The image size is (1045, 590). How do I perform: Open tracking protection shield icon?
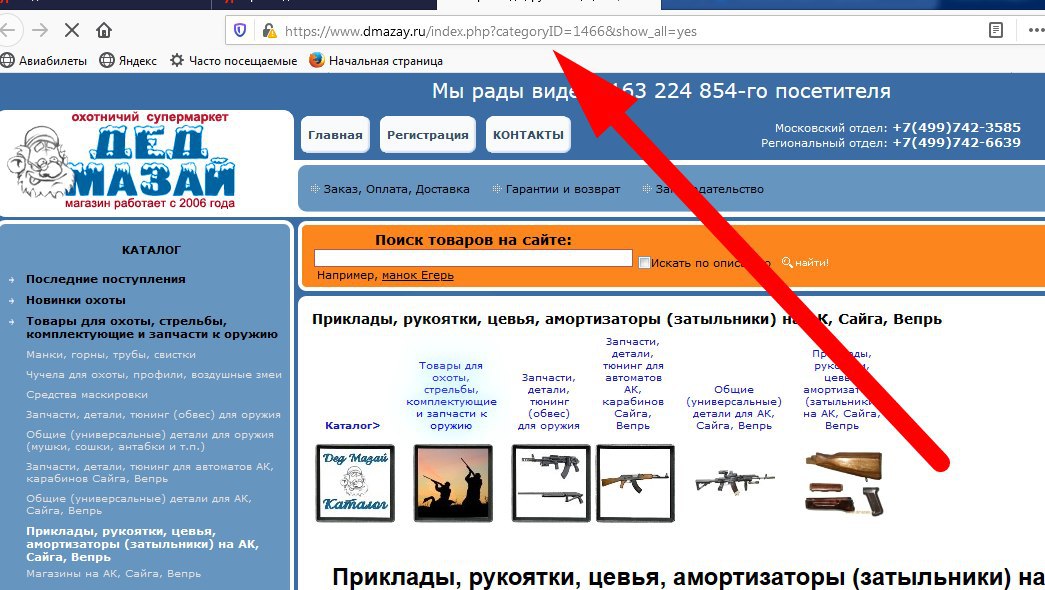240,31
